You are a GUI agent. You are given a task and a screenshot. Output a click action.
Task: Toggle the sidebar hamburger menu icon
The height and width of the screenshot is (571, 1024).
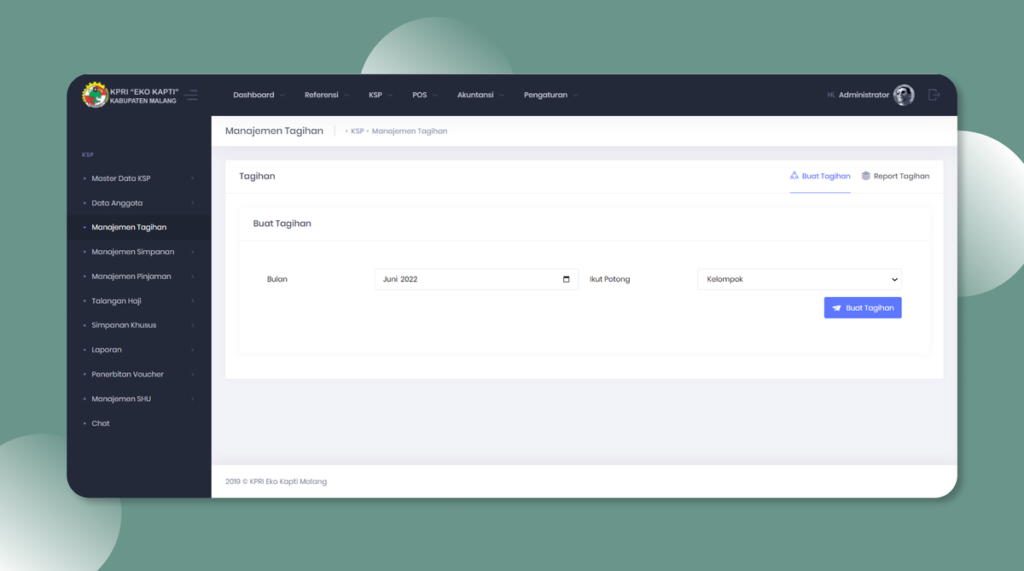click(x=191, y=95)
